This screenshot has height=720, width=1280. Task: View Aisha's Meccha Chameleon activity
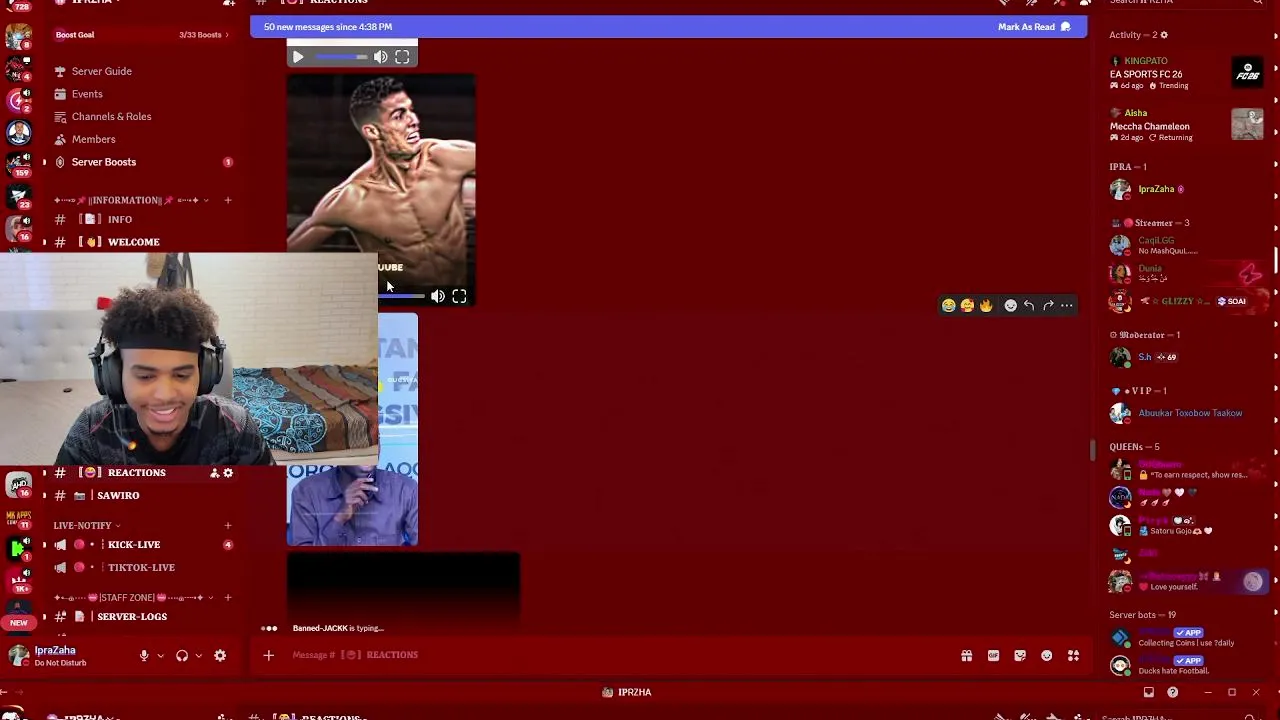tap(1187, 125)
